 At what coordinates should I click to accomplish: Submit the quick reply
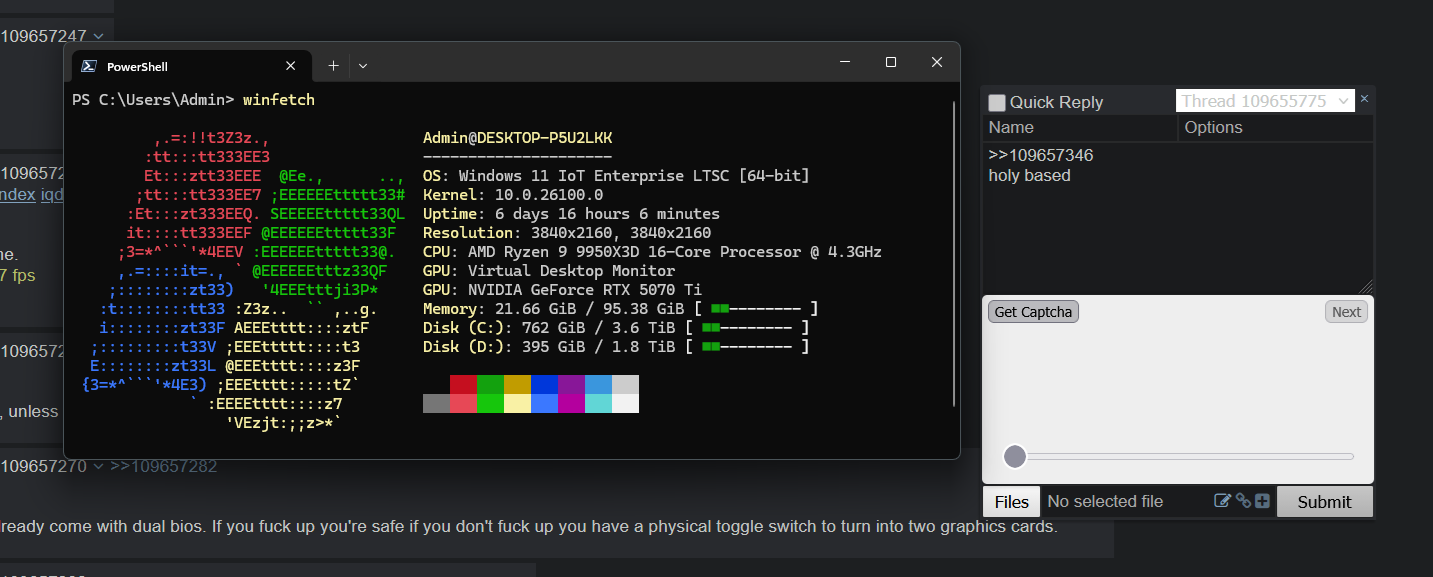point(1325,502)
